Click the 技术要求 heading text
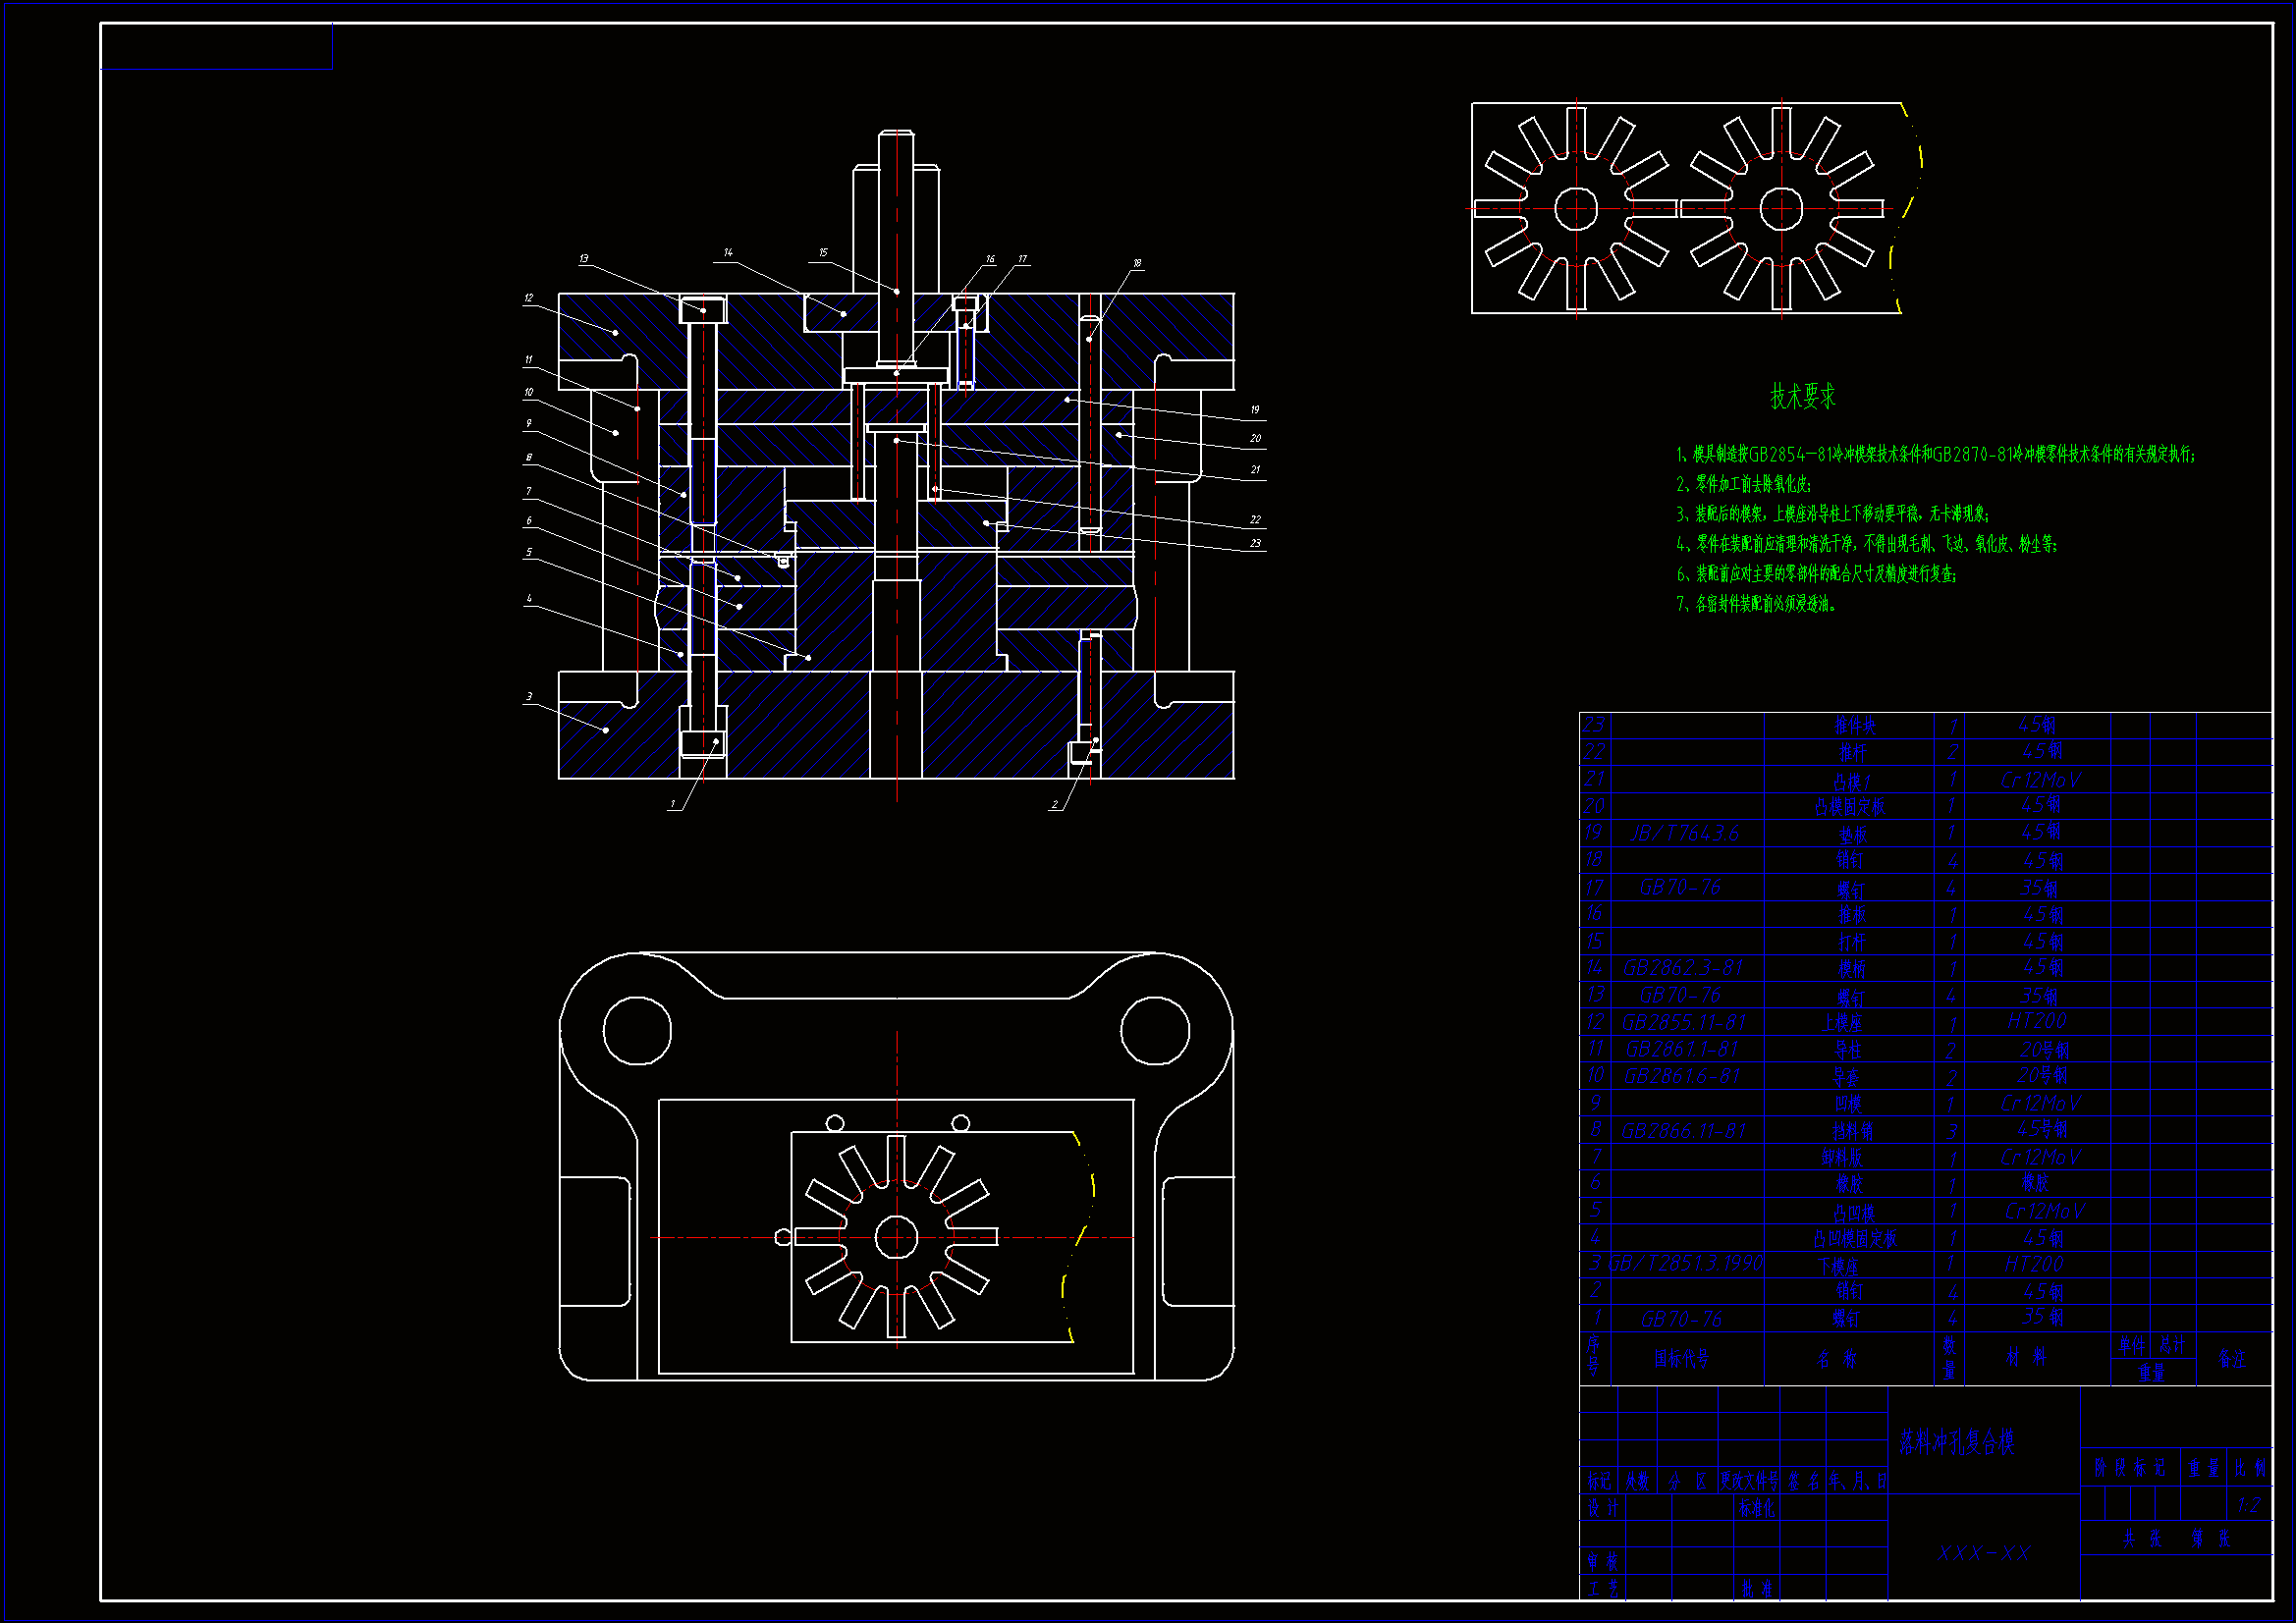Screen dimensions: 2296x1623 click(1802, 396)
